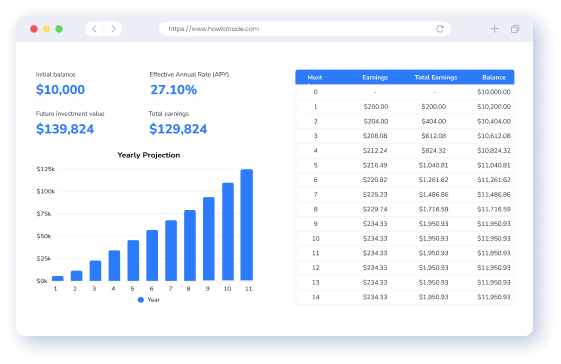Click the 27.10% APY value
This screenshot has height=364, width=561.
tap(174, 90)
